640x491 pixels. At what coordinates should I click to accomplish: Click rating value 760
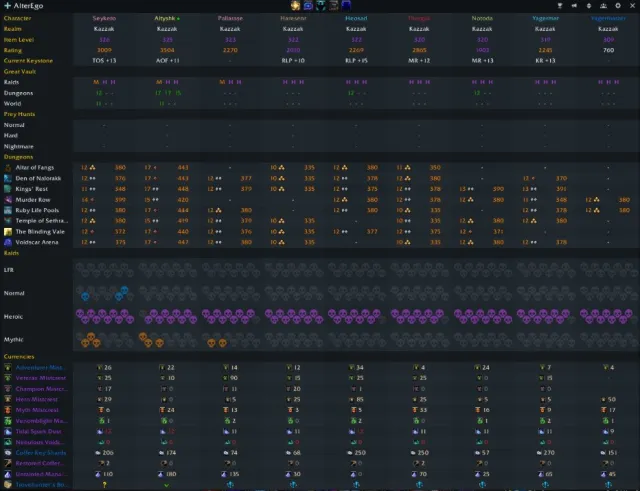pos(608,50)
